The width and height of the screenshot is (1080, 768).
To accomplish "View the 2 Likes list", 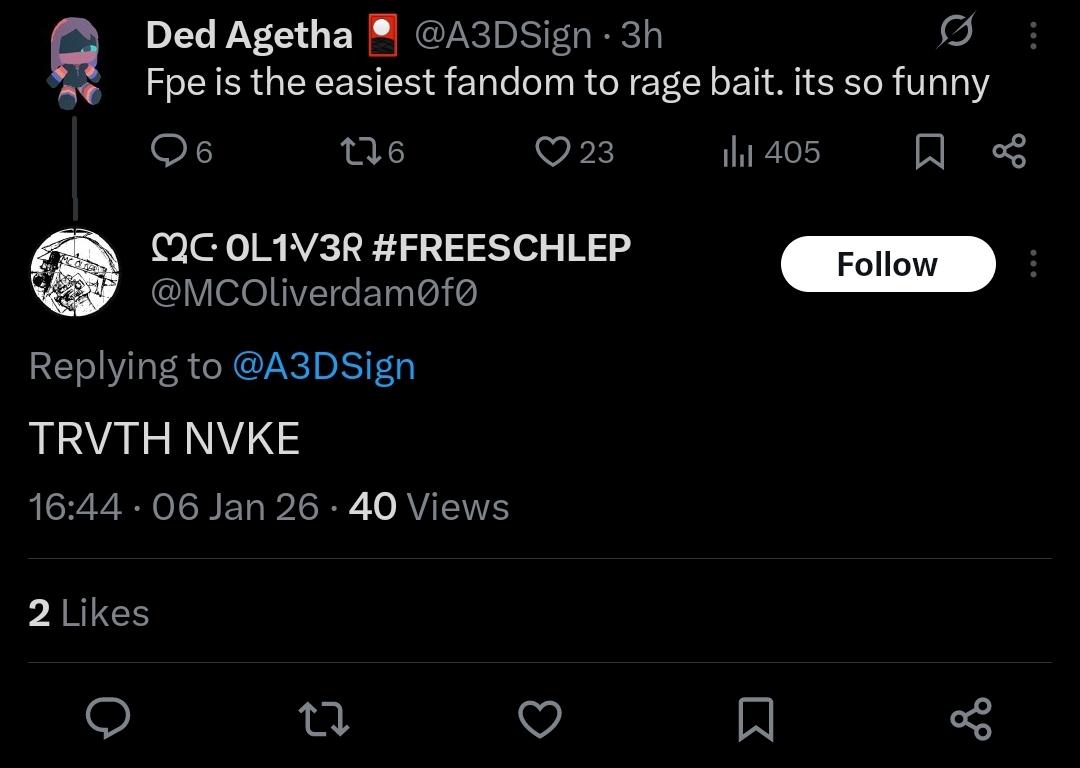I will (x=89, y=613).
